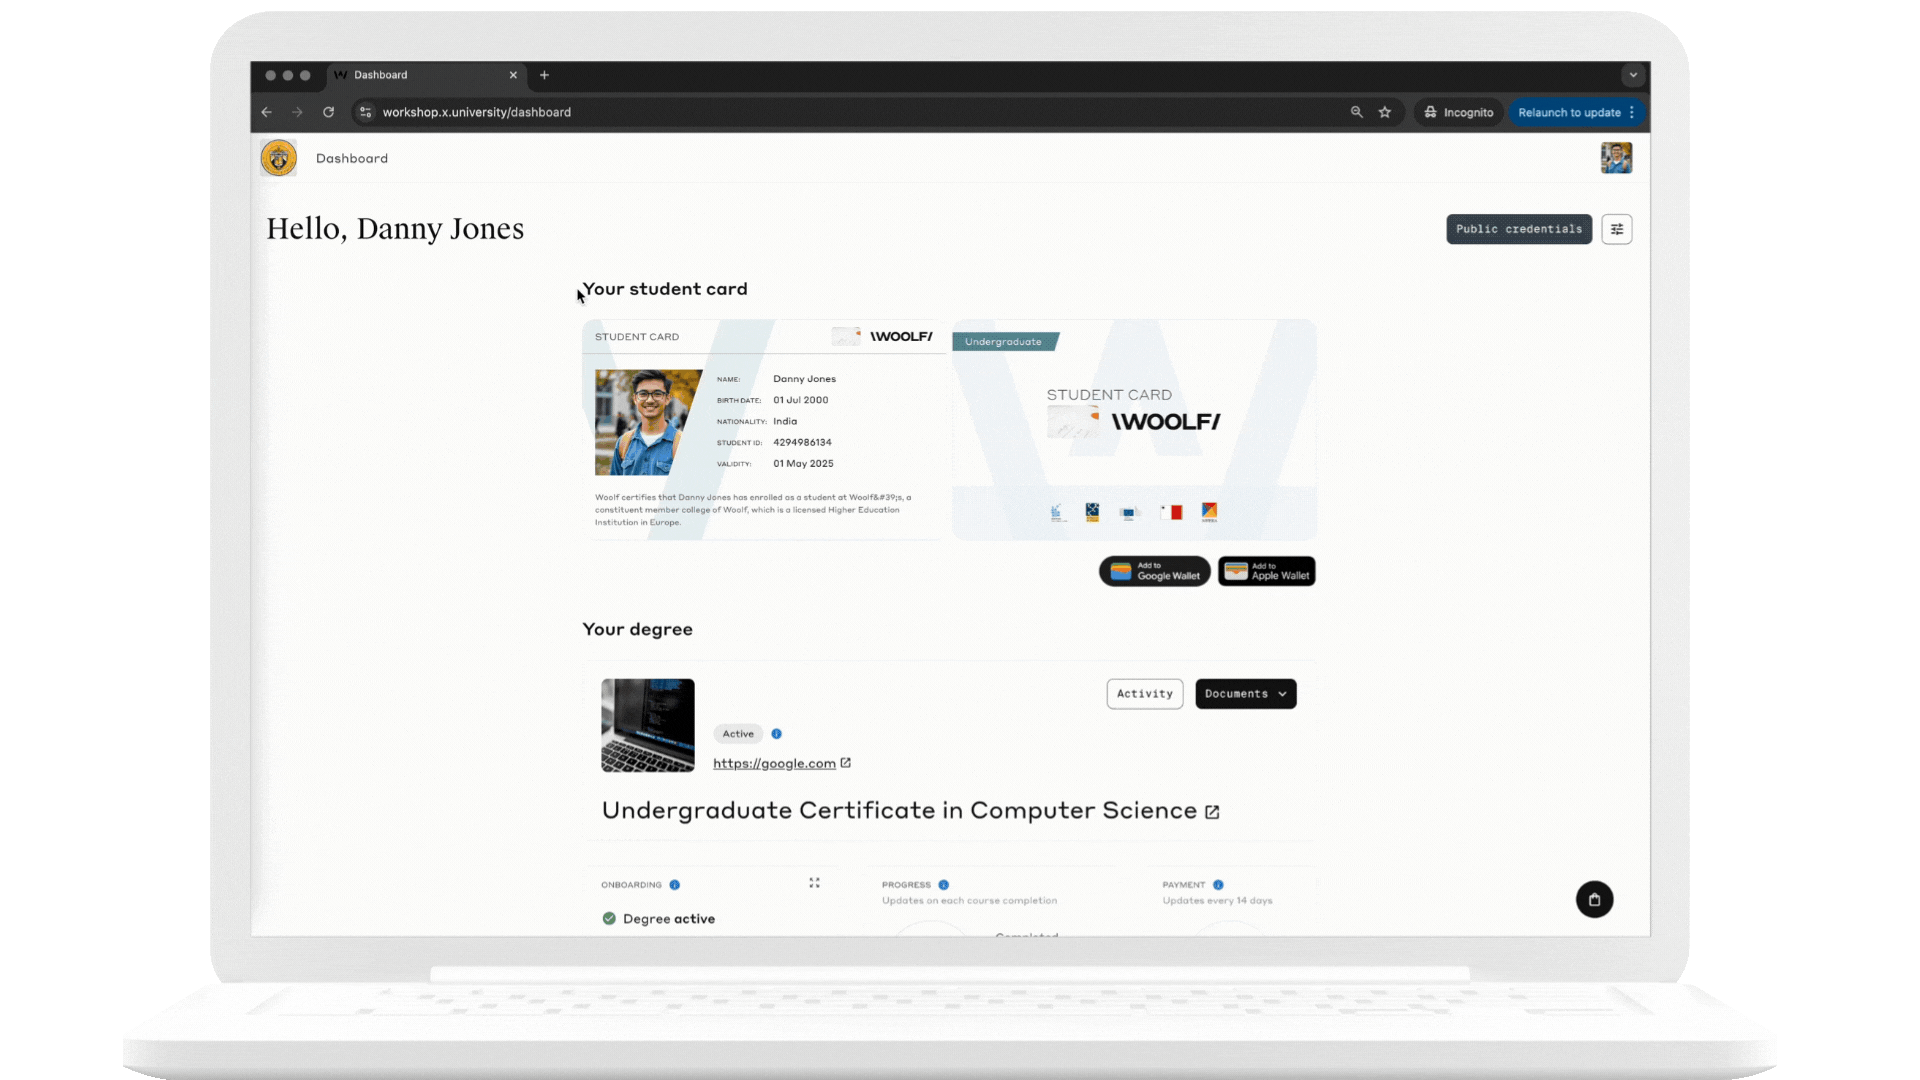Screen dimensions: 1920x1080
Task: Click the Onboarding info icon
Action: [675, 884]
